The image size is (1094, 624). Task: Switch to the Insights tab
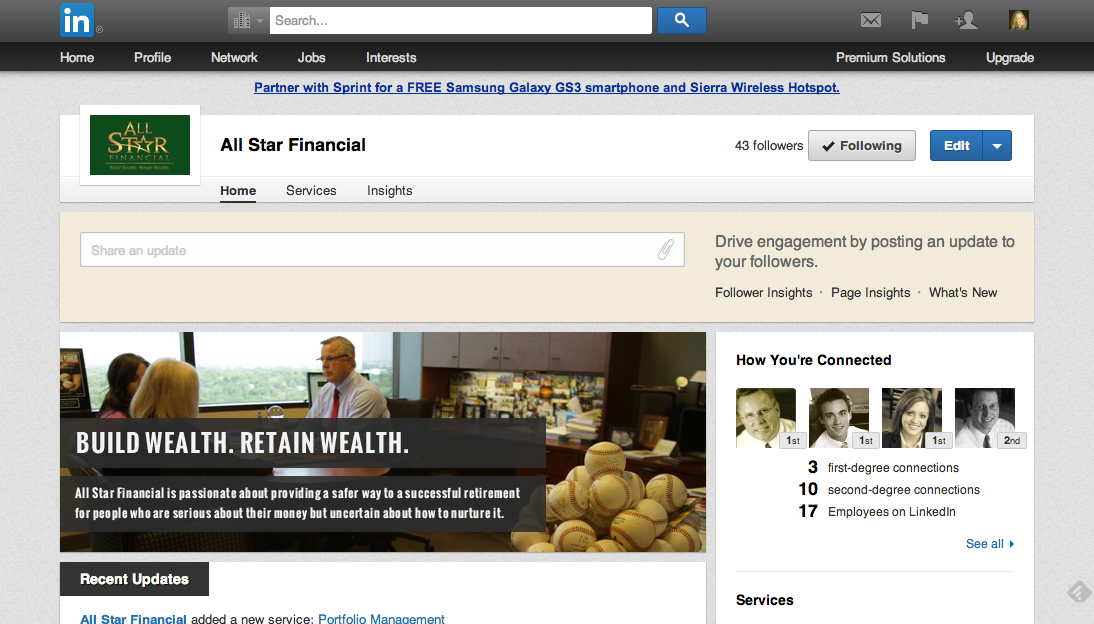(x=389, y=191)
